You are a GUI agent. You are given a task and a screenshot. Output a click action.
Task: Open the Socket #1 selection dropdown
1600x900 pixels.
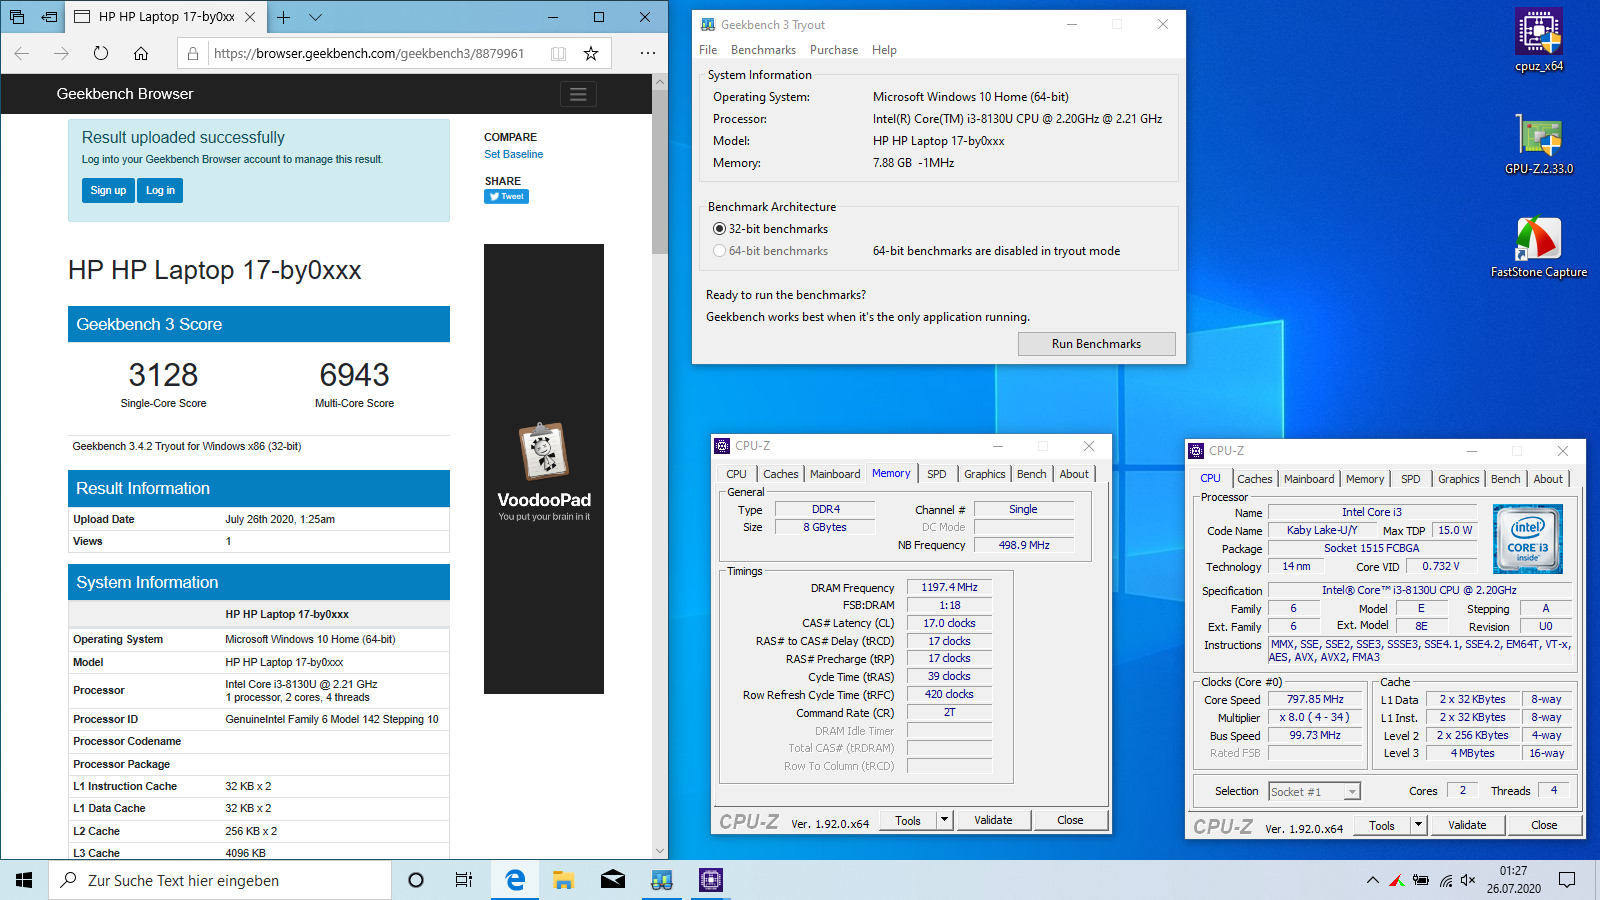click(x=1314, y=791)
